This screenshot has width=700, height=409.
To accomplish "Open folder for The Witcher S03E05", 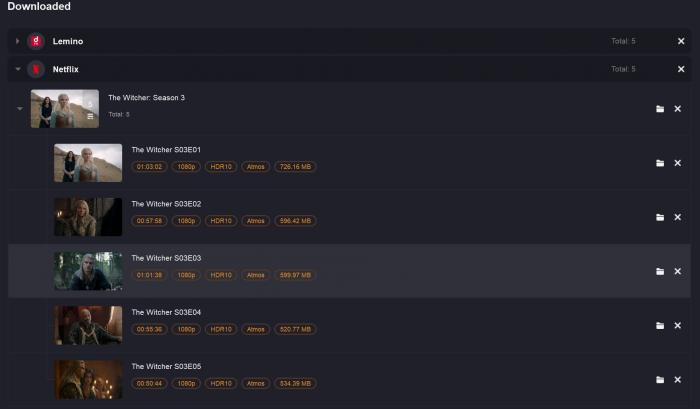I will tap(660, 380).
